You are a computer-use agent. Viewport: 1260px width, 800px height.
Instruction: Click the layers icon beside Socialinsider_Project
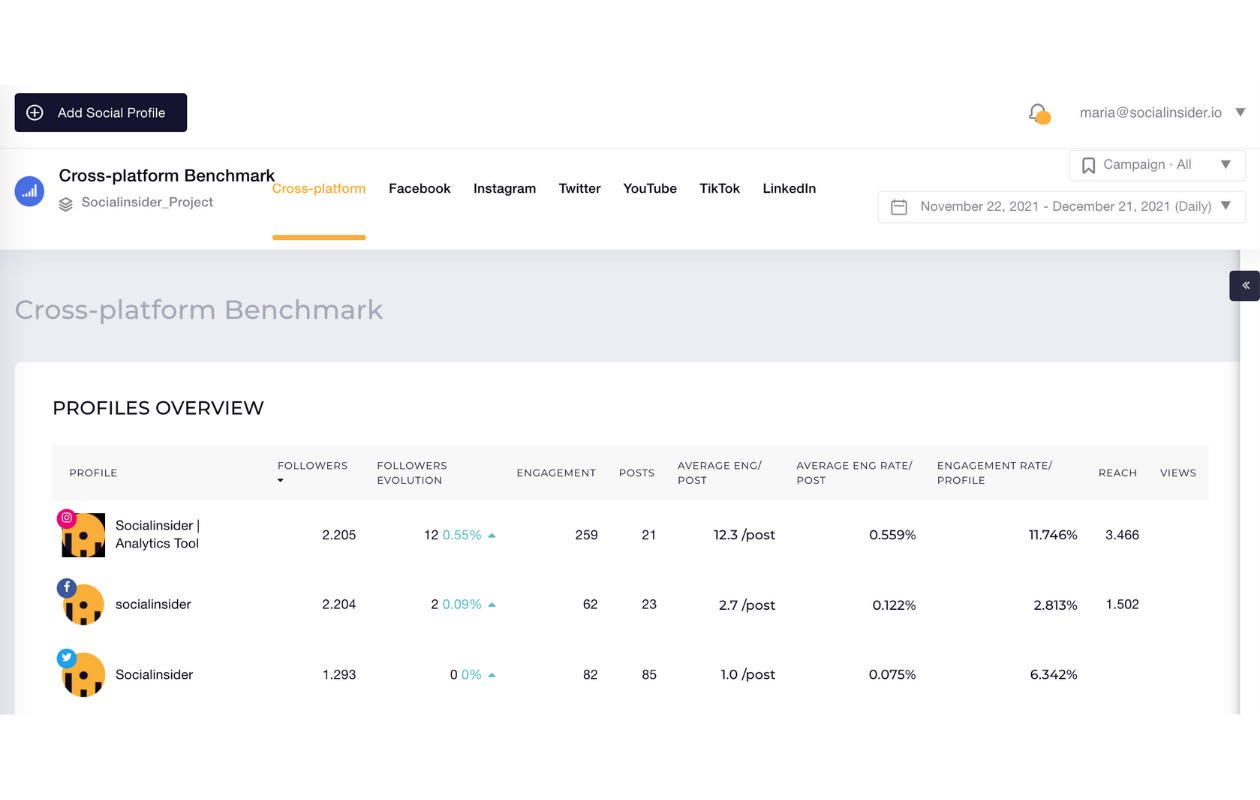(x=66, y=203)
